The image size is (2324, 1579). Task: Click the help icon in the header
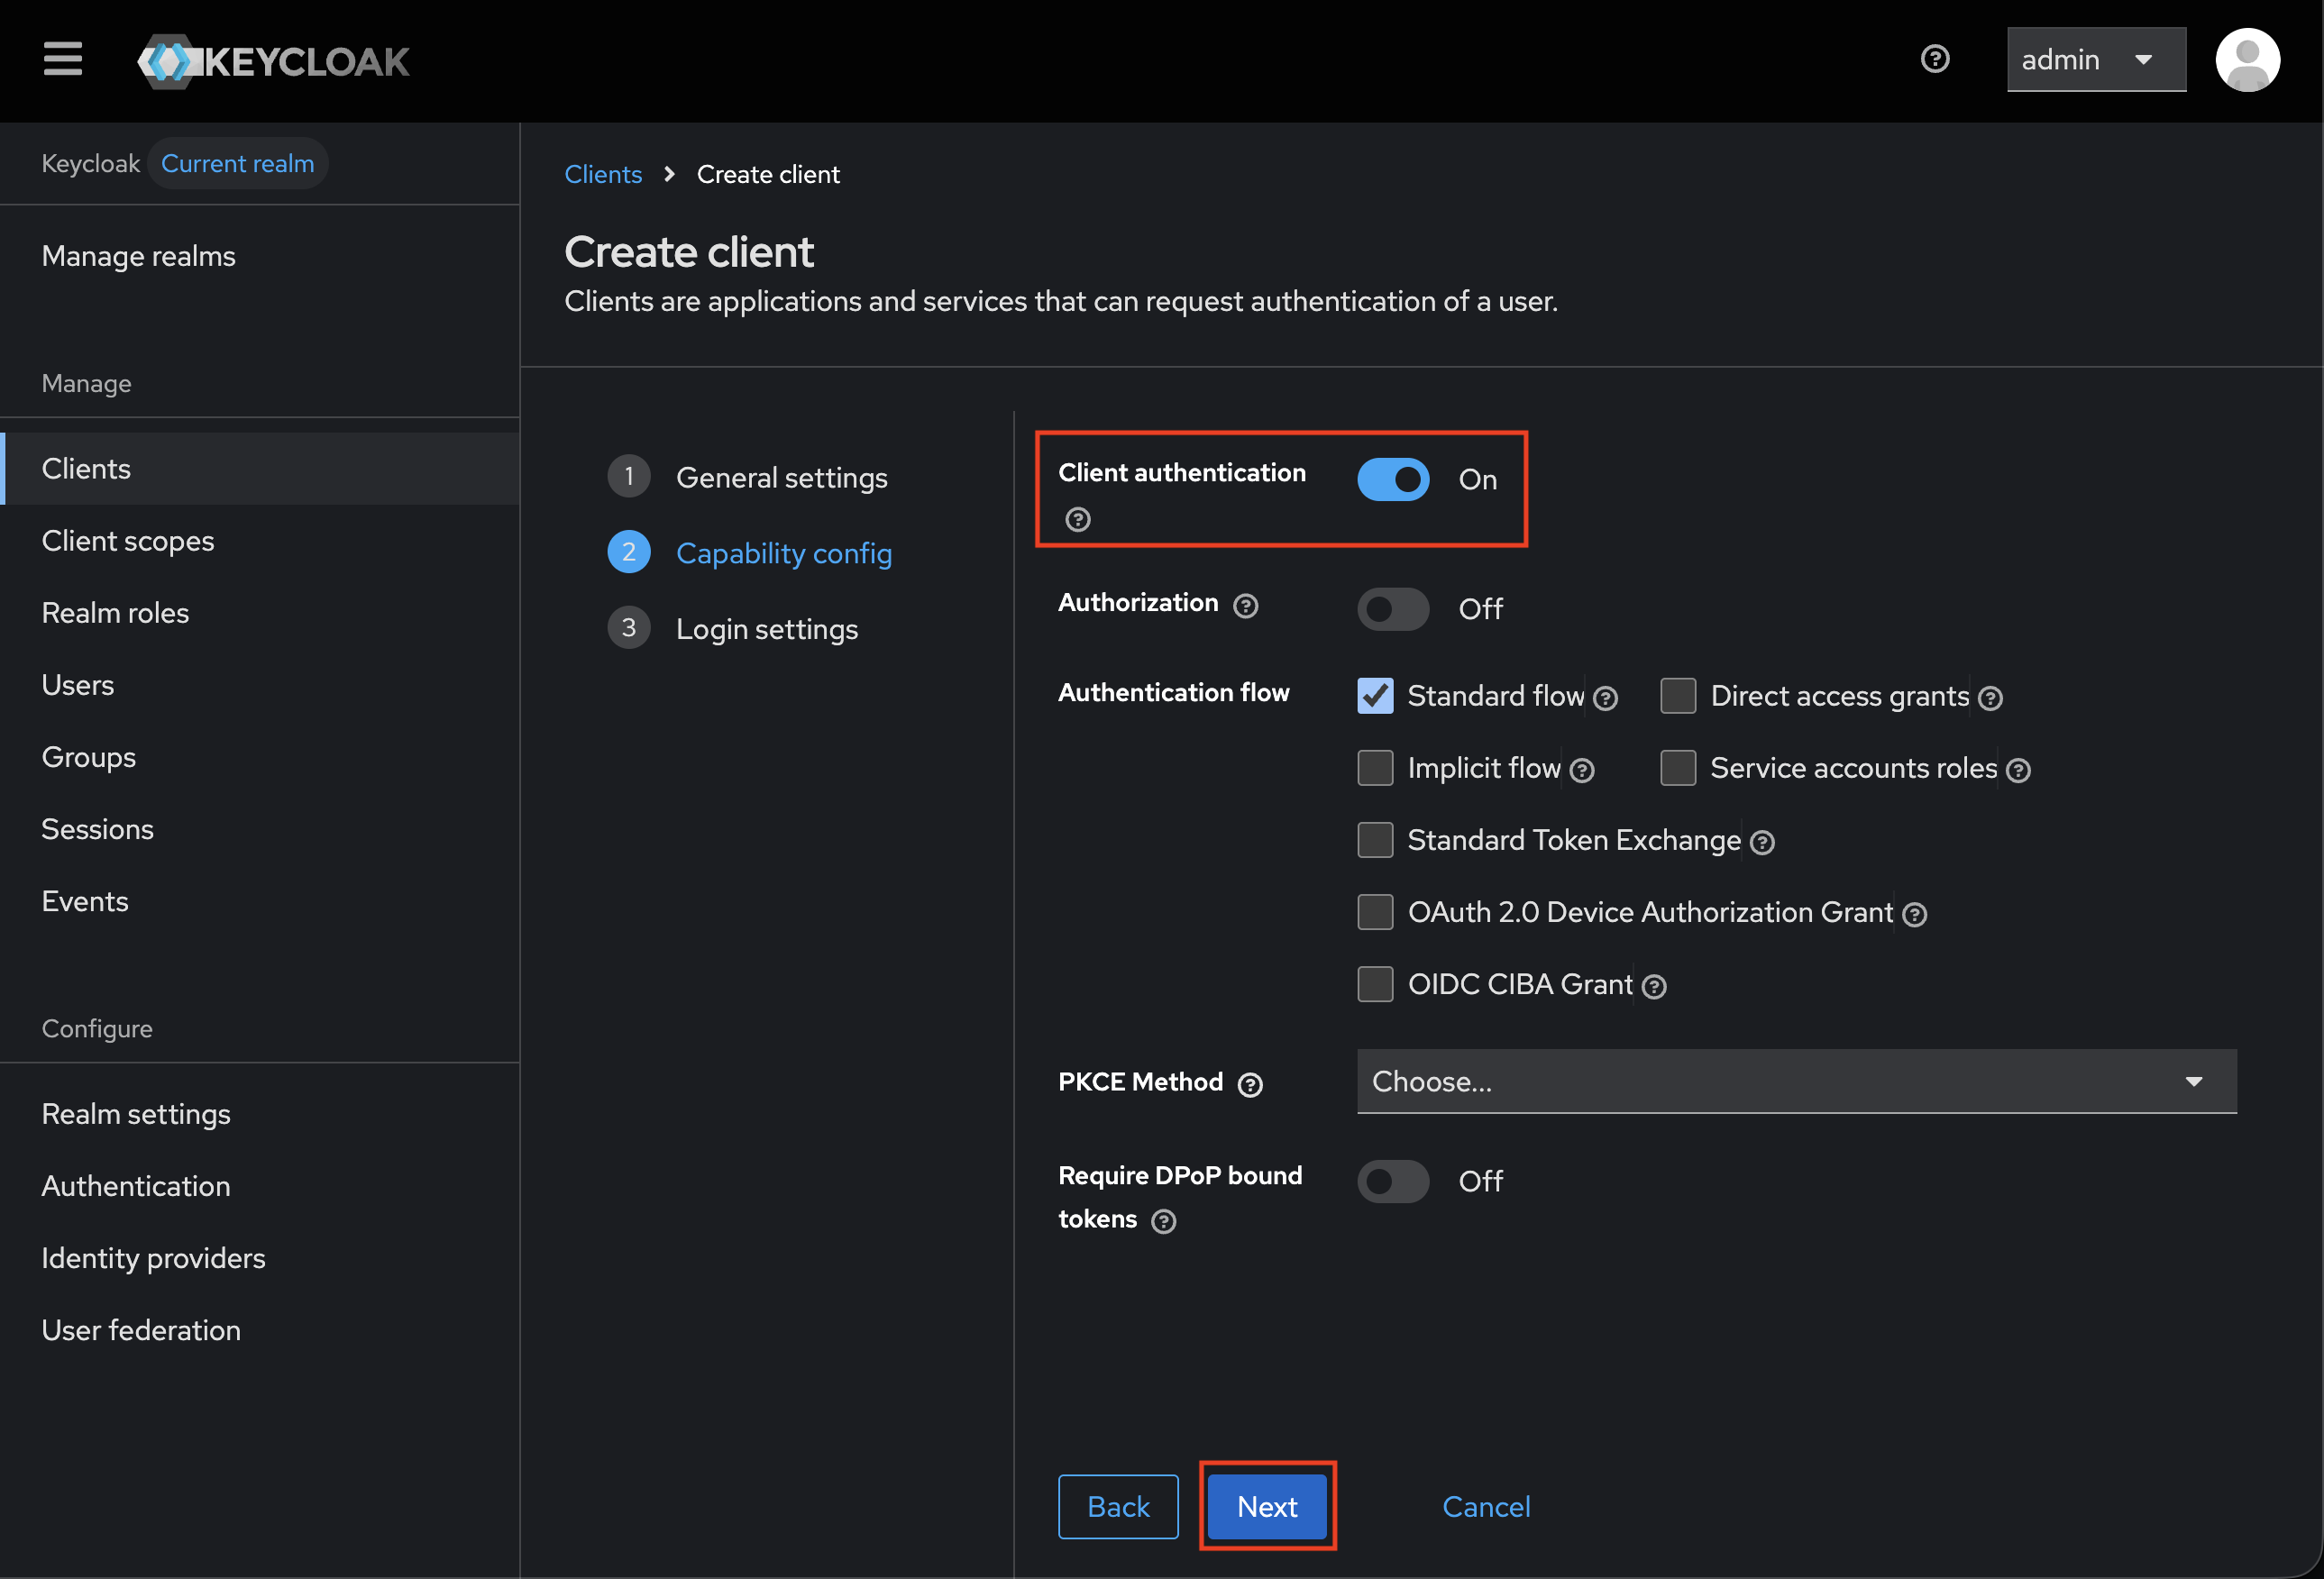1934,59
